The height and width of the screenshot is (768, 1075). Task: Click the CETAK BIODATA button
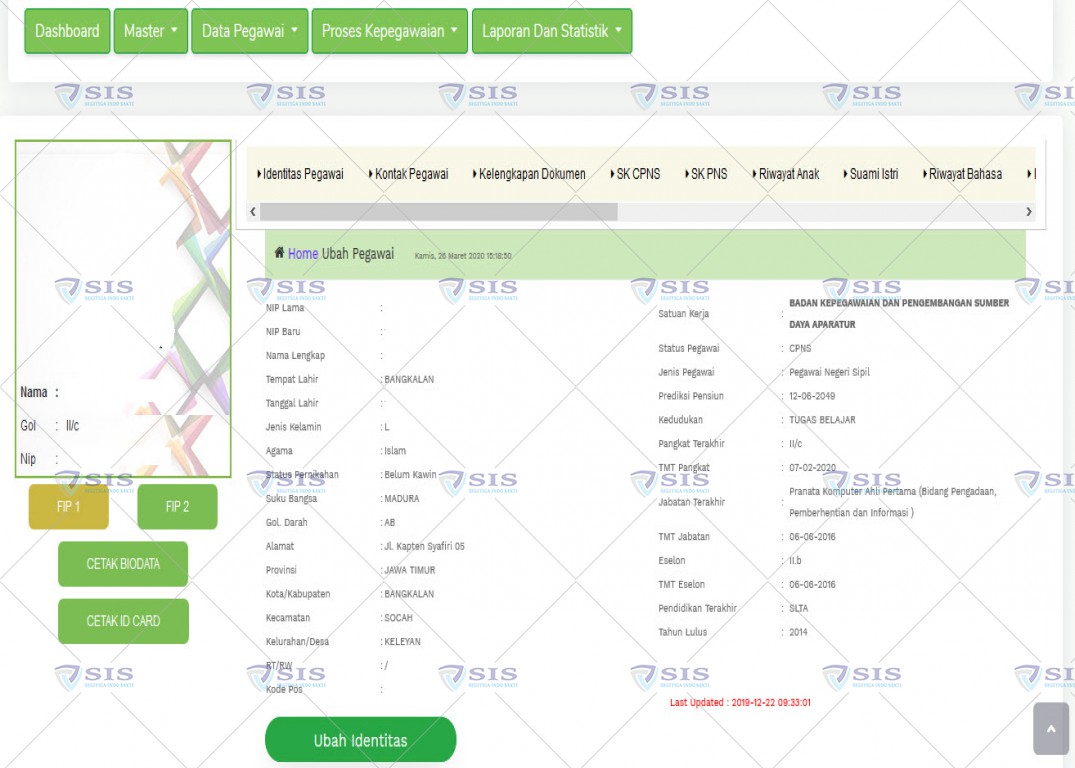(123, 564)
